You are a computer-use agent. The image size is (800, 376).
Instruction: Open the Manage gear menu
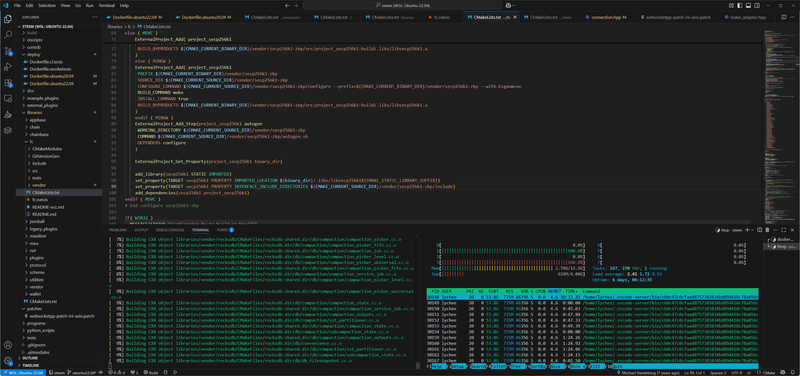(x=8, y=361)
